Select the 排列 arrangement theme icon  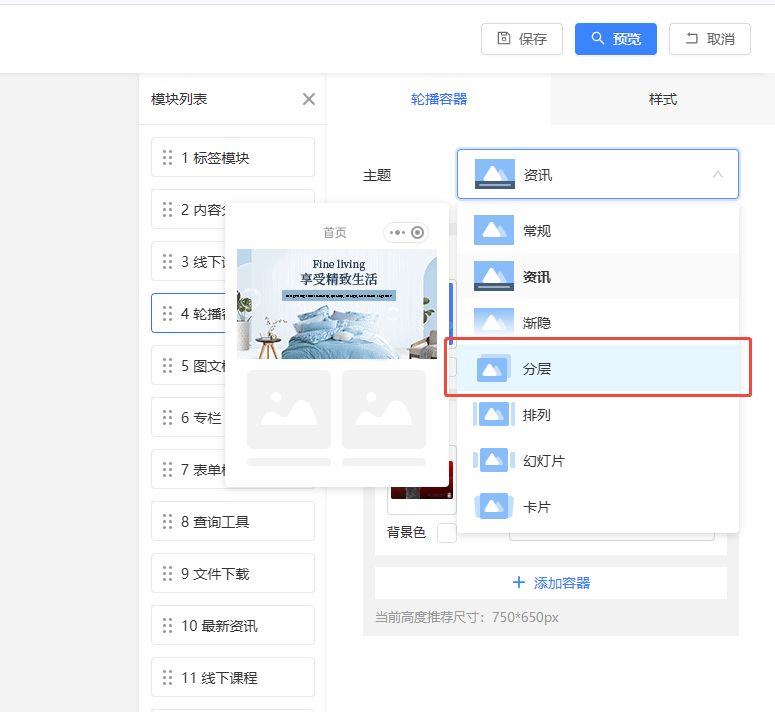point(493,415)
